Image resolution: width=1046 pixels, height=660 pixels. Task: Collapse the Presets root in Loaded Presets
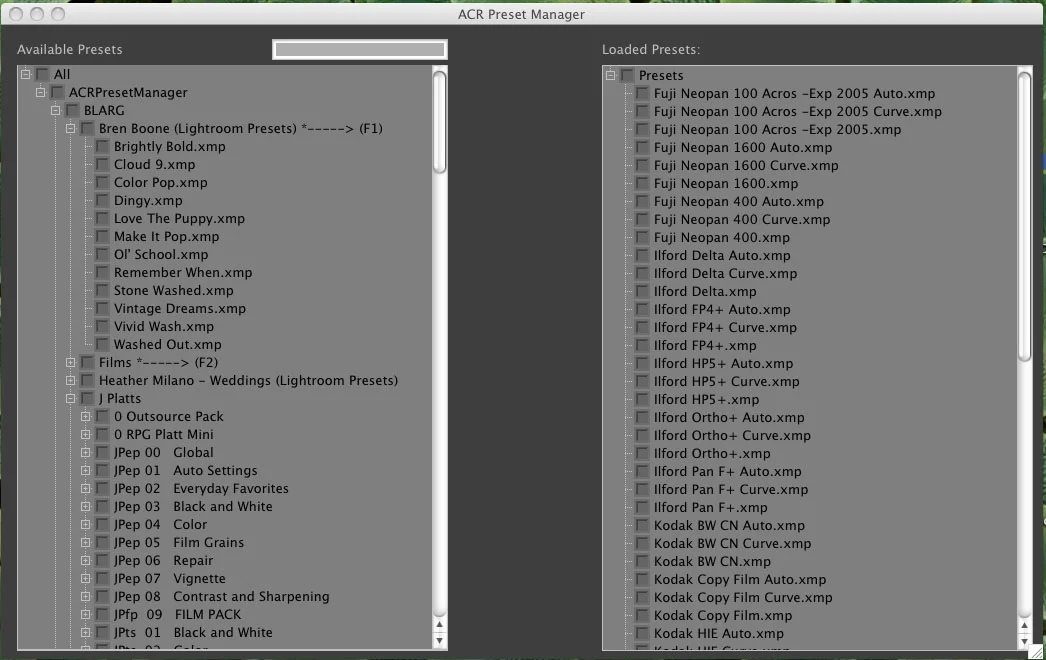click(610, 75)
